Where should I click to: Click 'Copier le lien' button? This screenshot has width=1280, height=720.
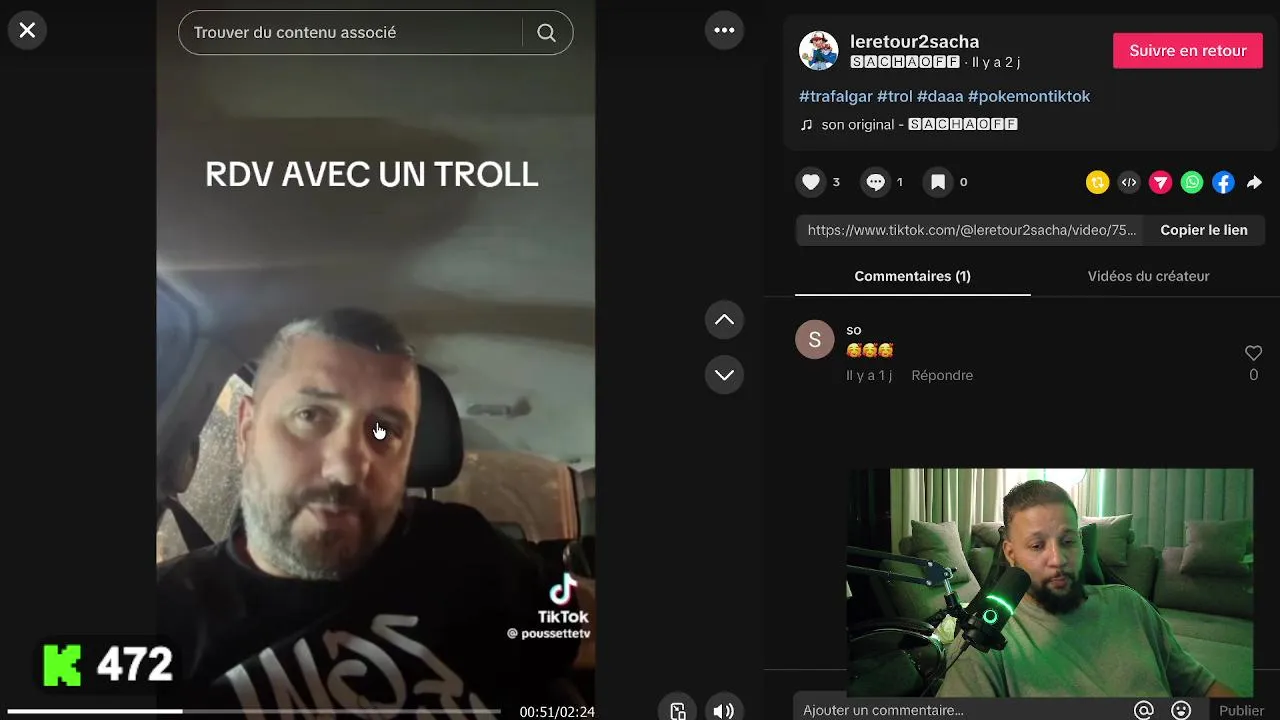1203,230
